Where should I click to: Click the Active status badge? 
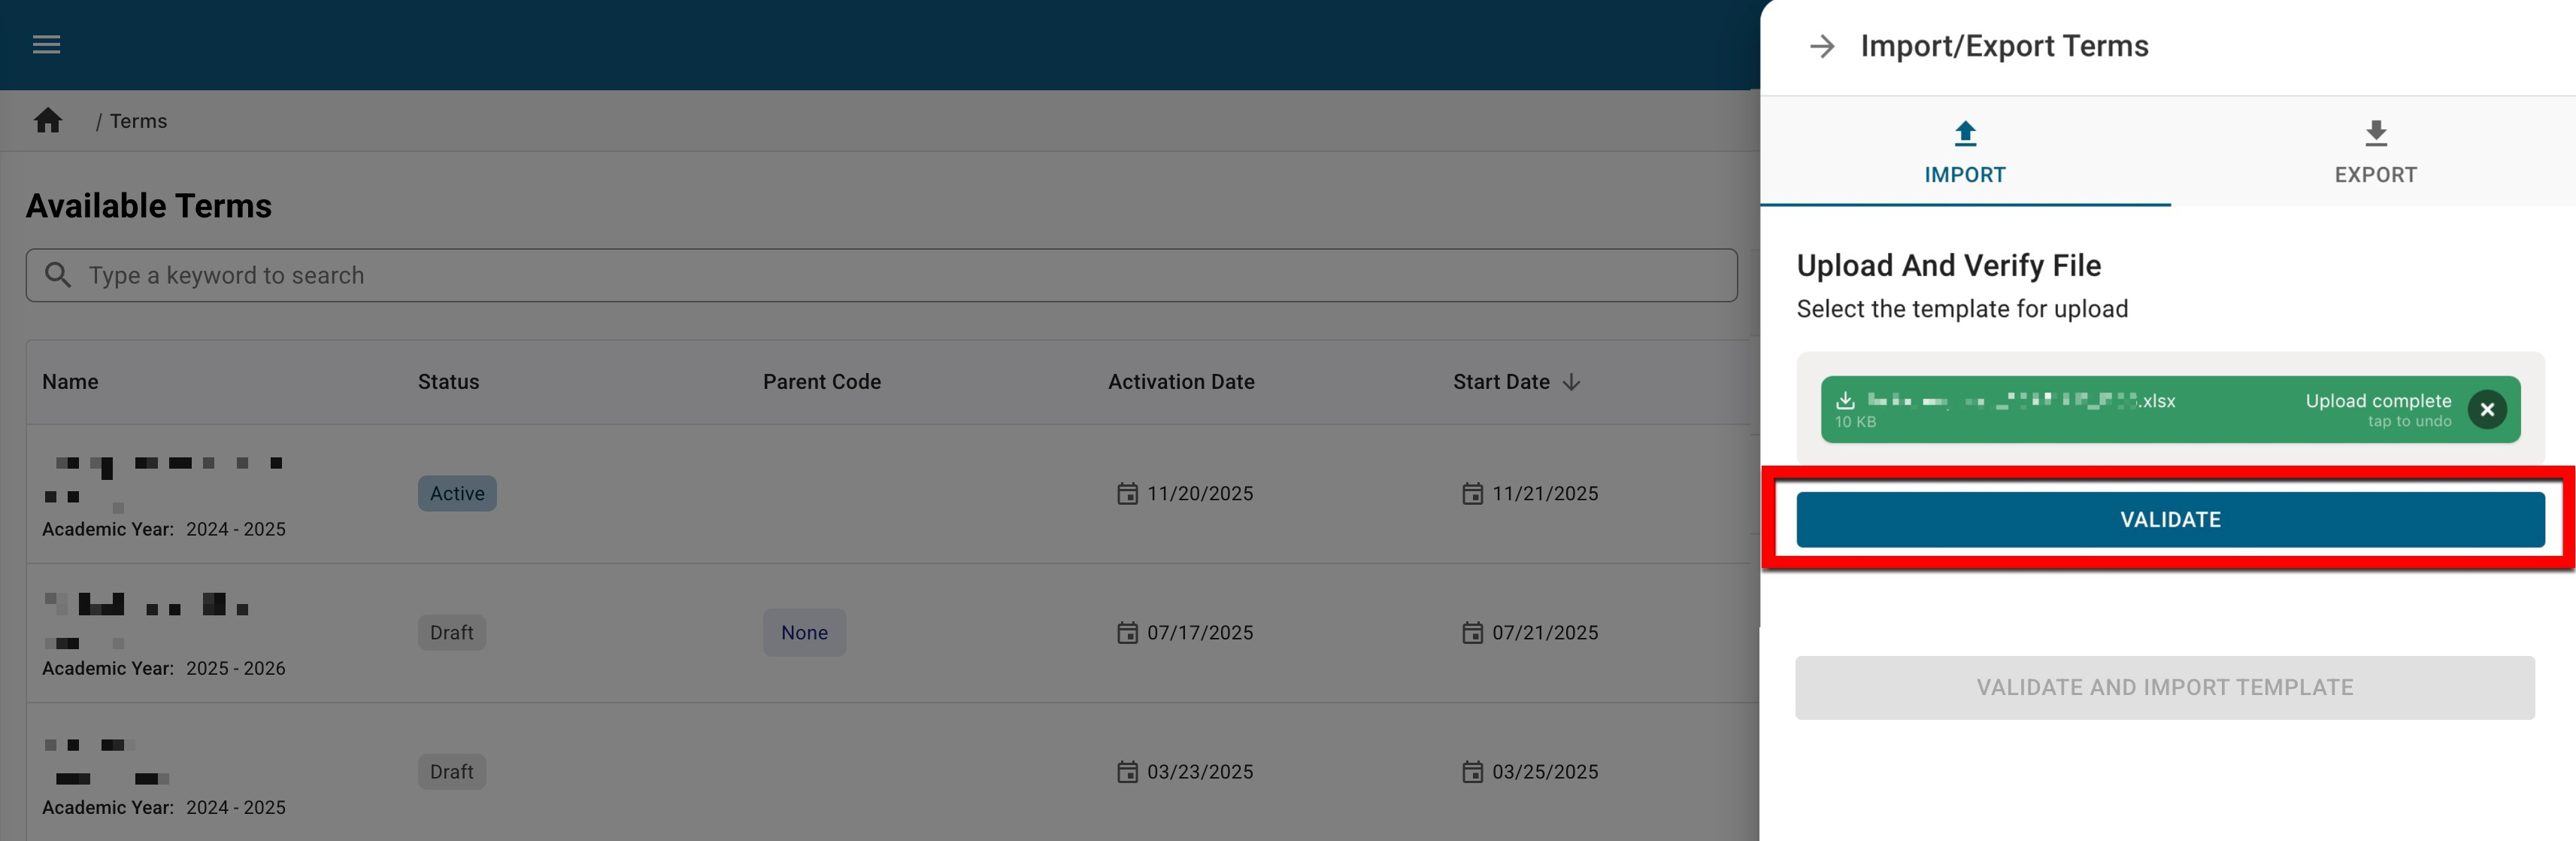click(457, 494)
